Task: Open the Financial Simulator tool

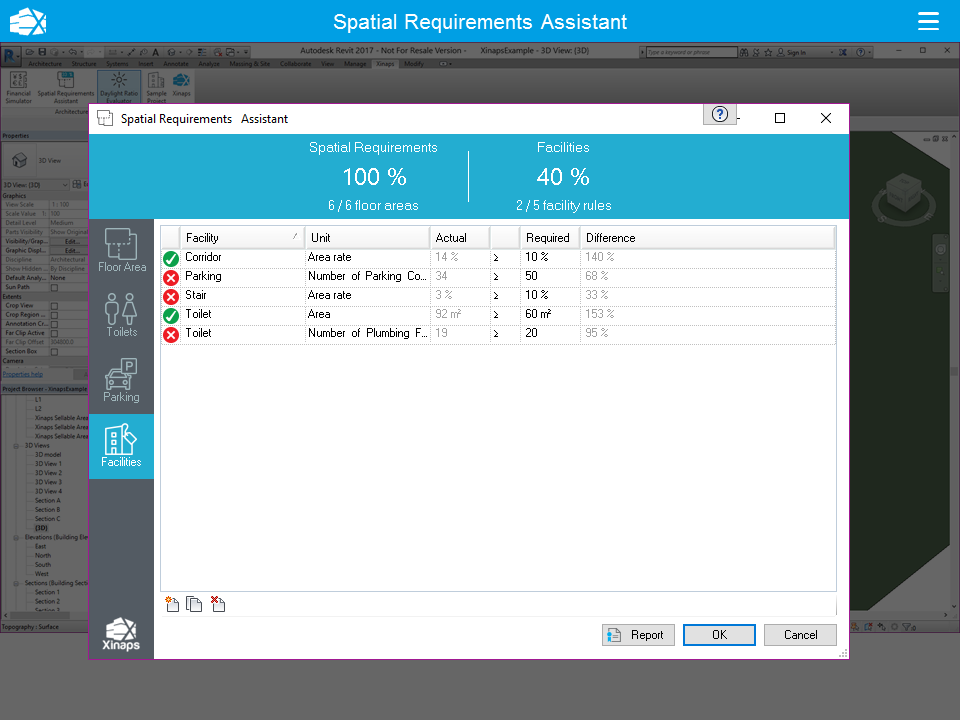Action: tap(18, 87)
